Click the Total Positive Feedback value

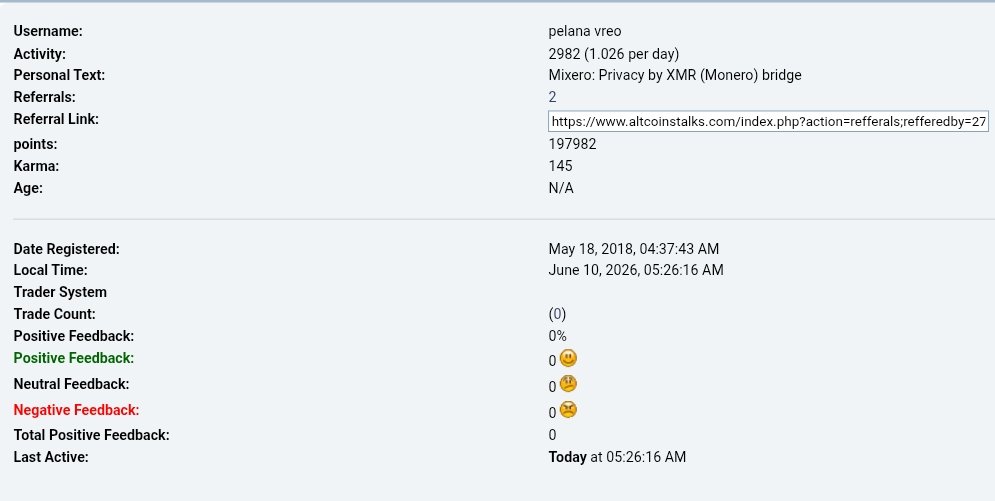(552, 435)
